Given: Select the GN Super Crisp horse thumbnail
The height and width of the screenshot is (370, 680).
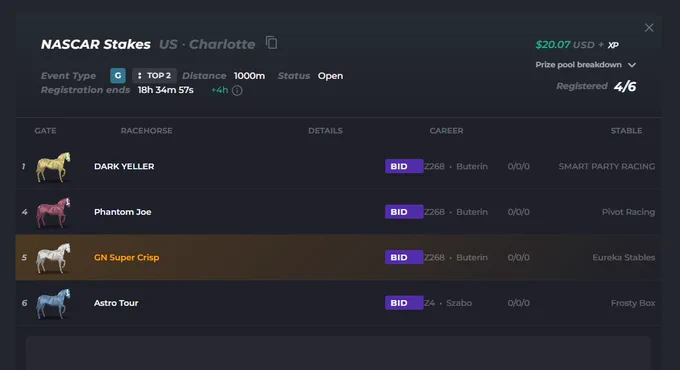Looking at the screenshot, I should point(53,258).
